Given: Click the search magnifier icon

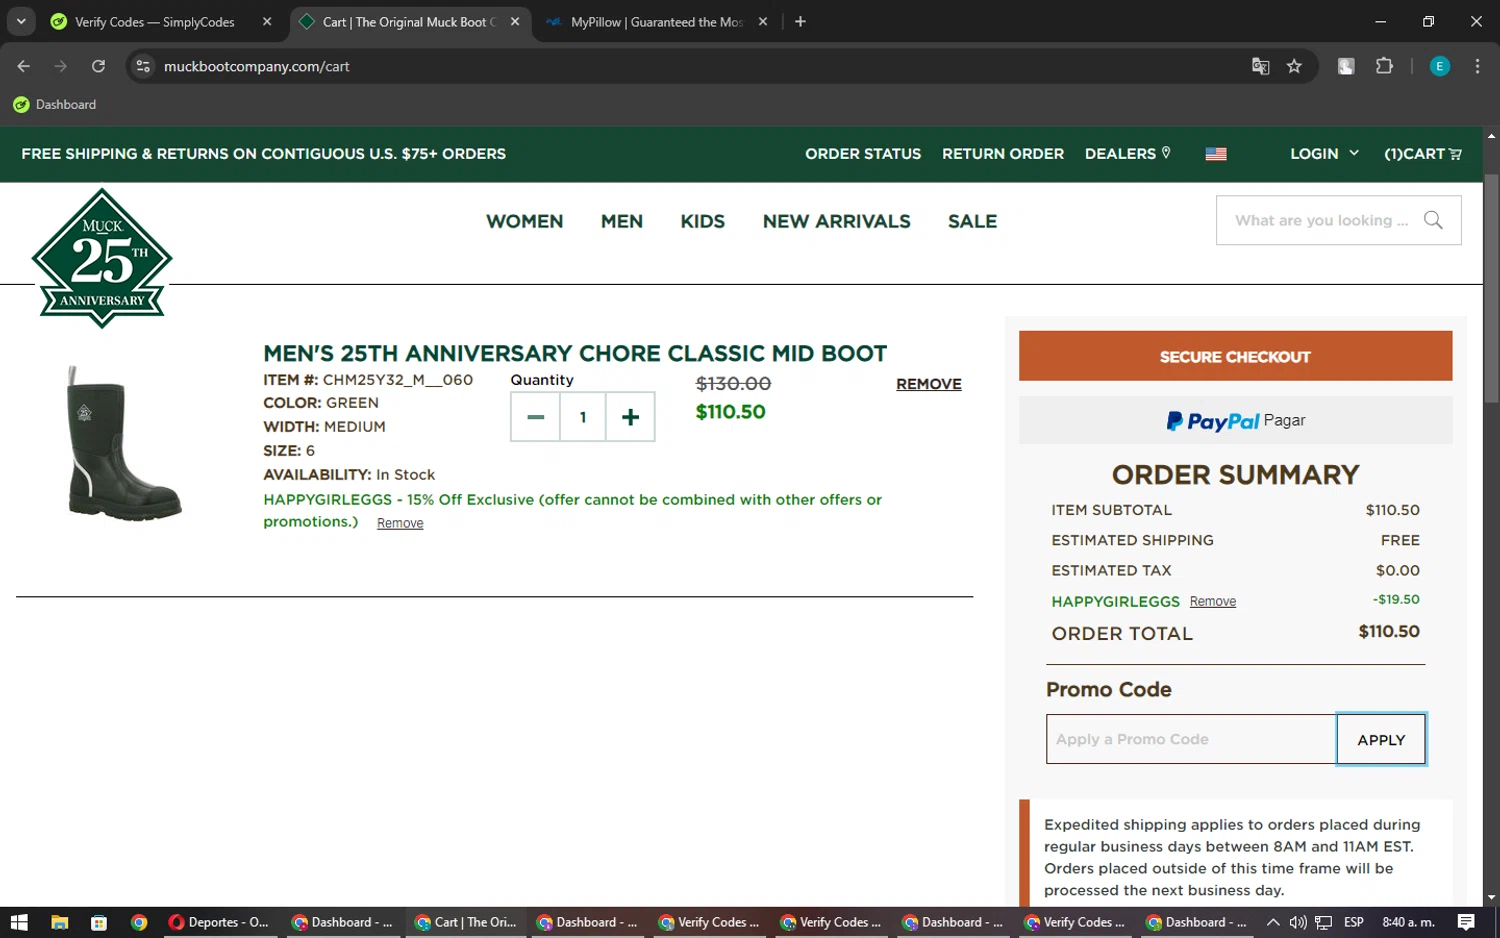Looking at the screenshot, I should coord(1433,220).
